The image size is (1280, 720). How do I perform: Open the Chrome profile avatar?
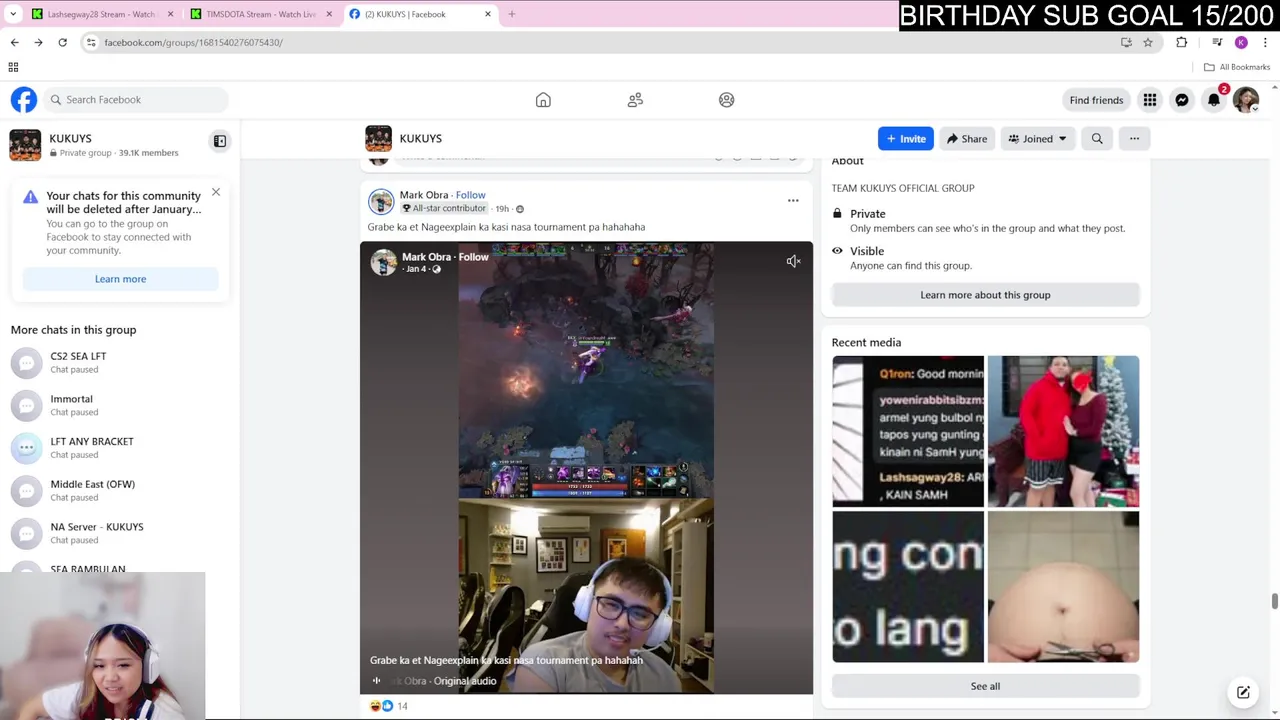tap(1241, 42)
